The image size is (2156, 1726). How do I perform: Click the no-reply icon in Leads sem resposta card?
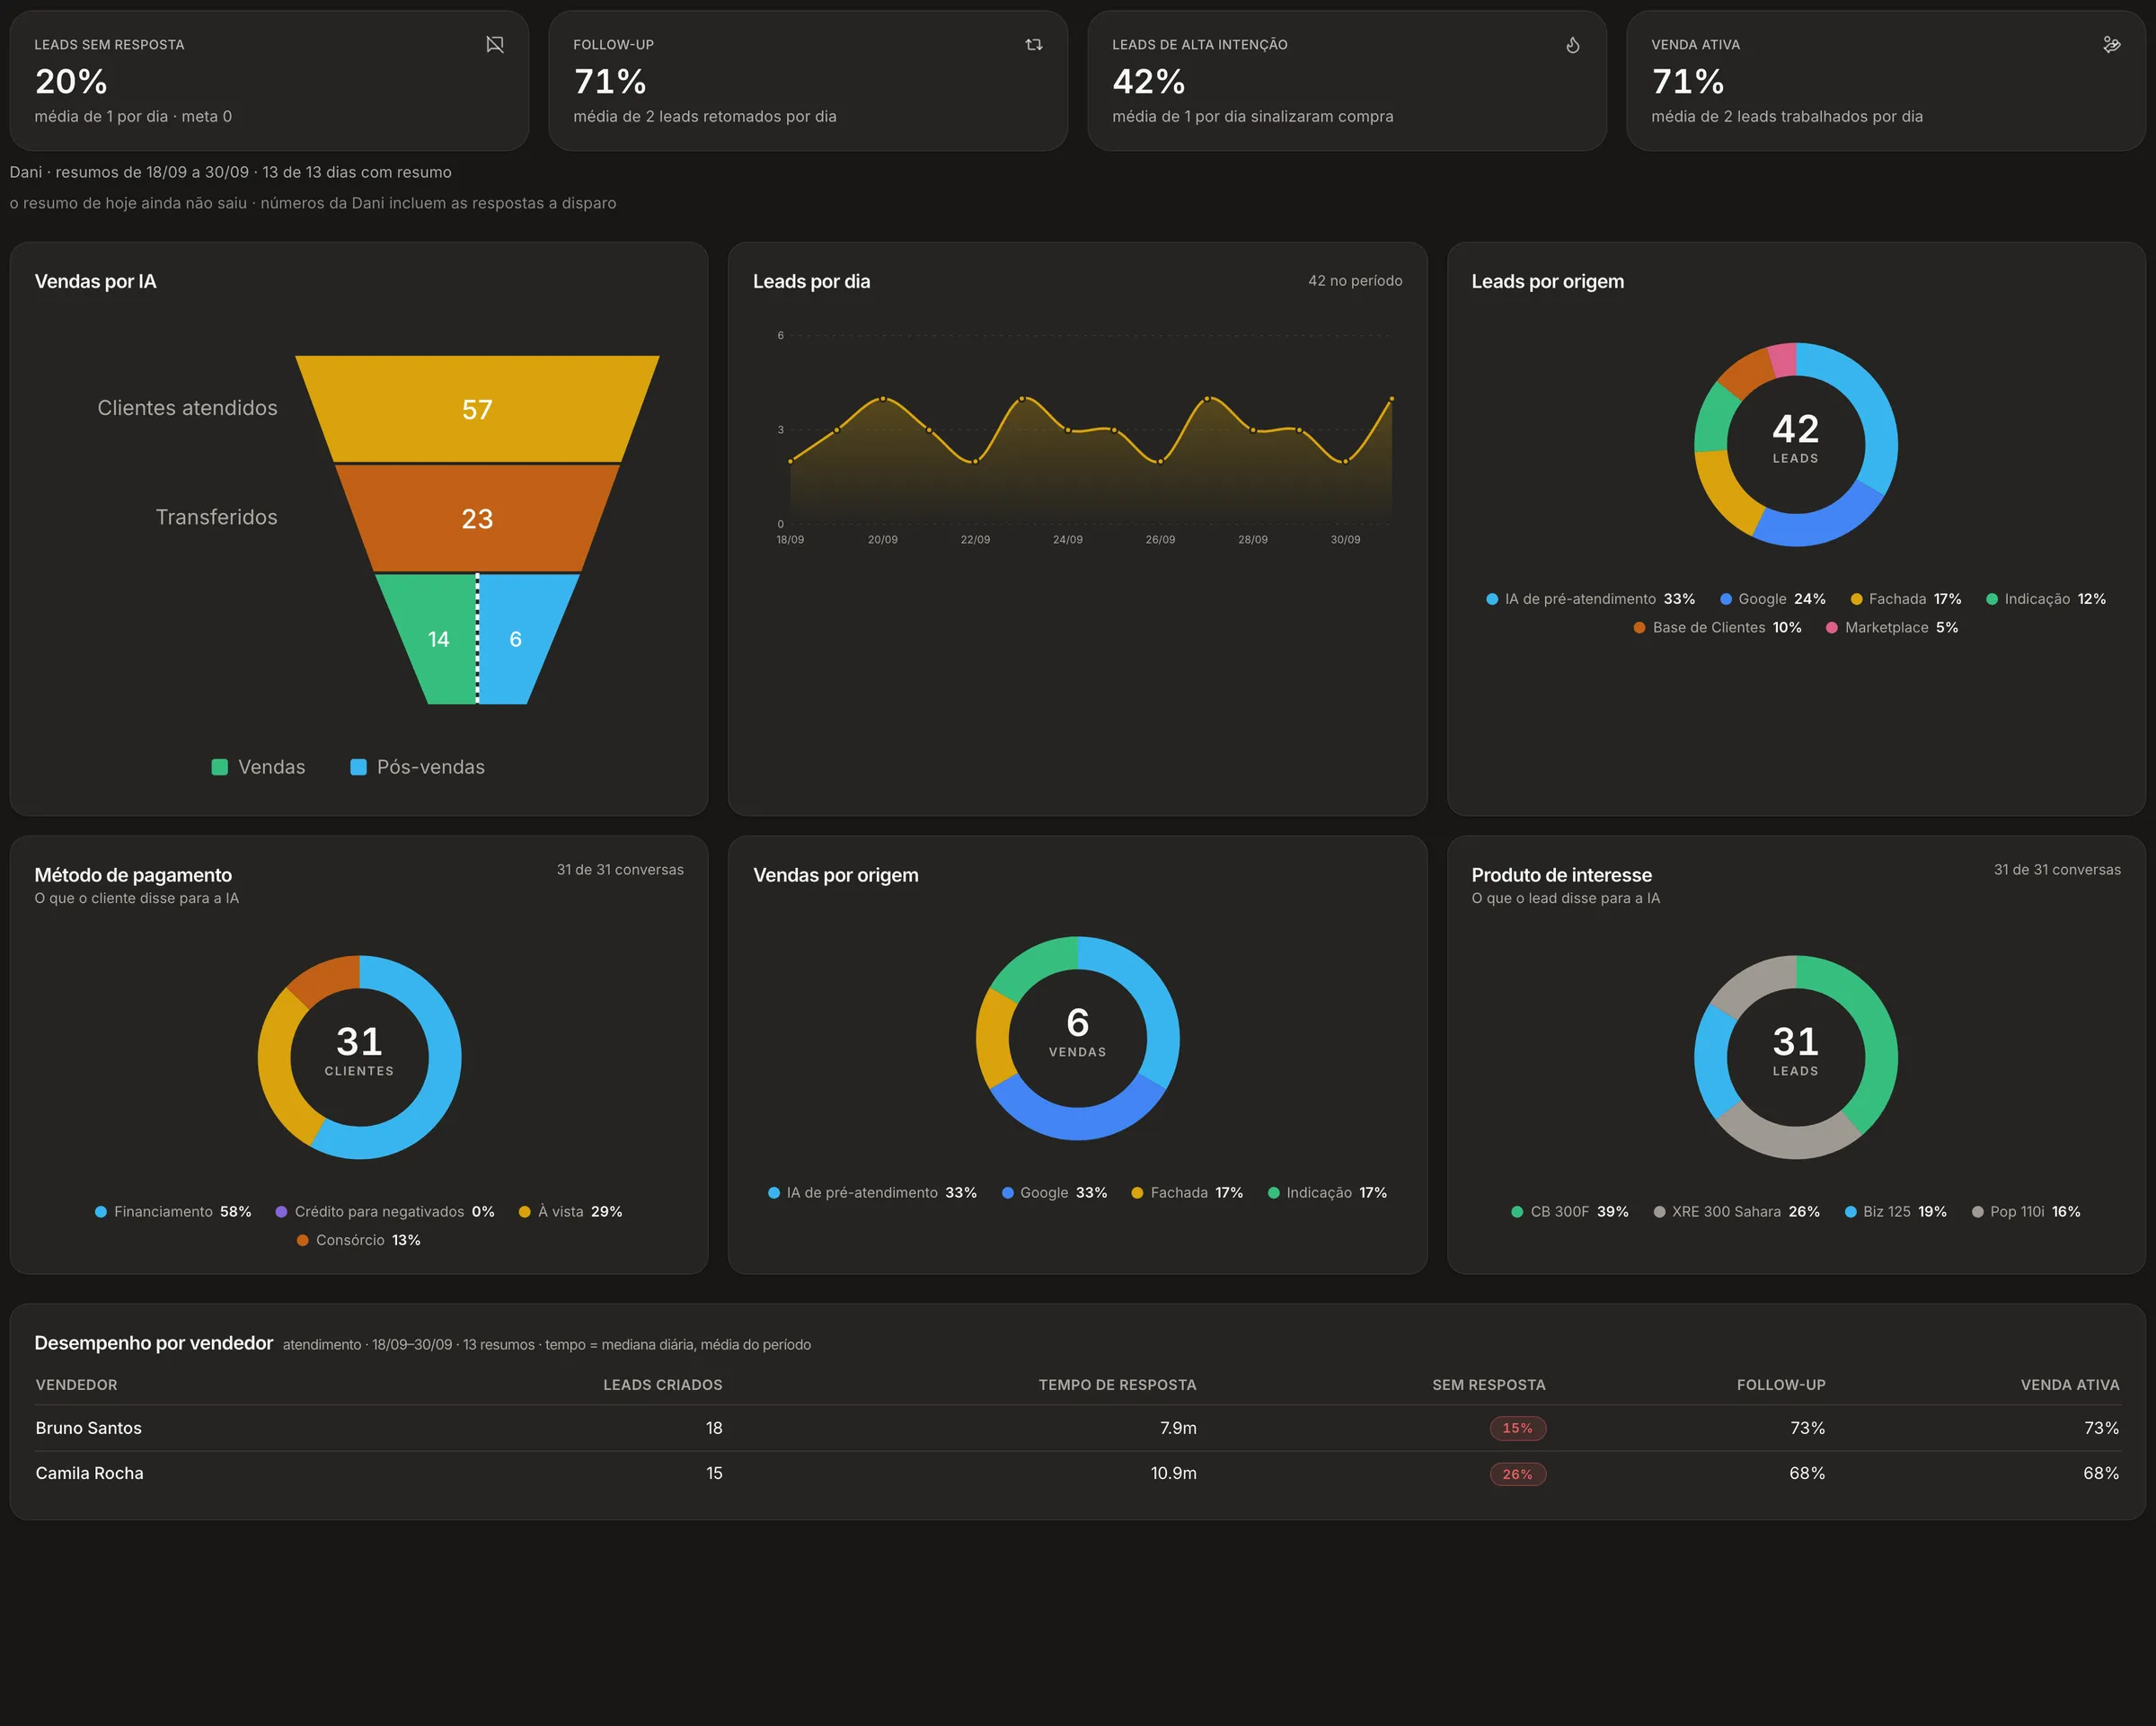pos(495,44)
